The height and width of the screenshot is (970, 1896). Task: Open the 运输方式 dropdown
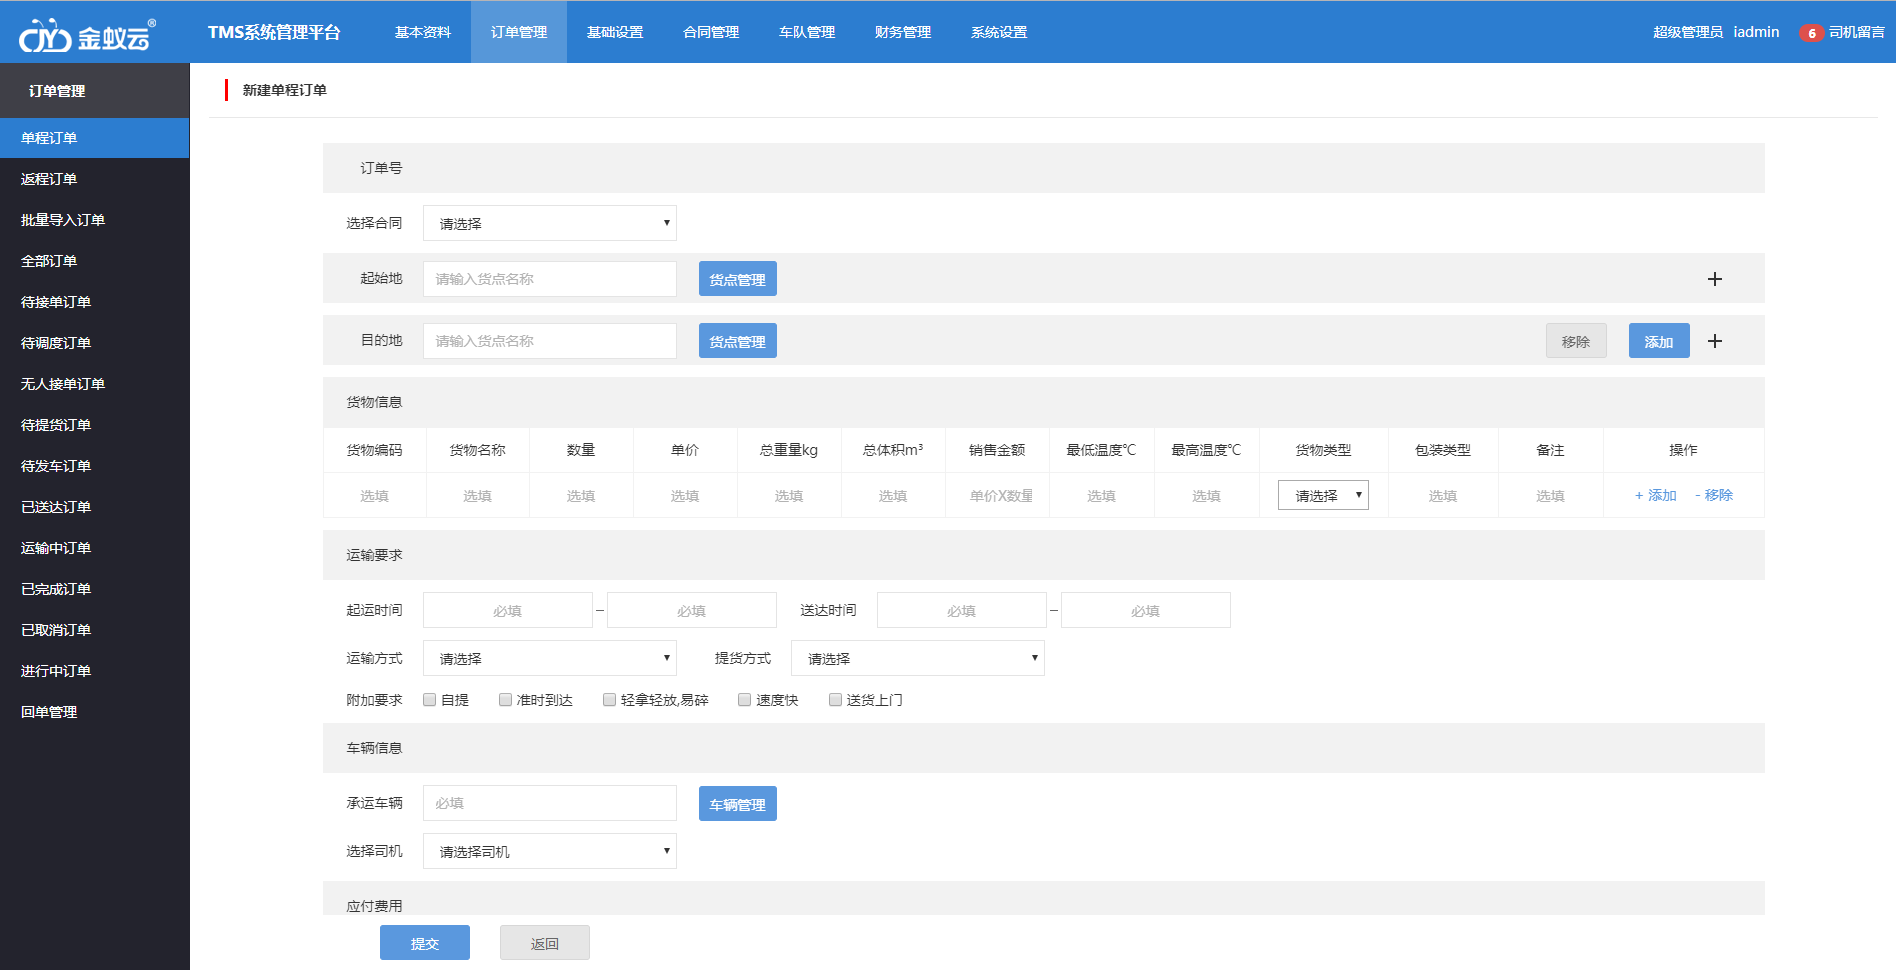[x=550, y=658]
